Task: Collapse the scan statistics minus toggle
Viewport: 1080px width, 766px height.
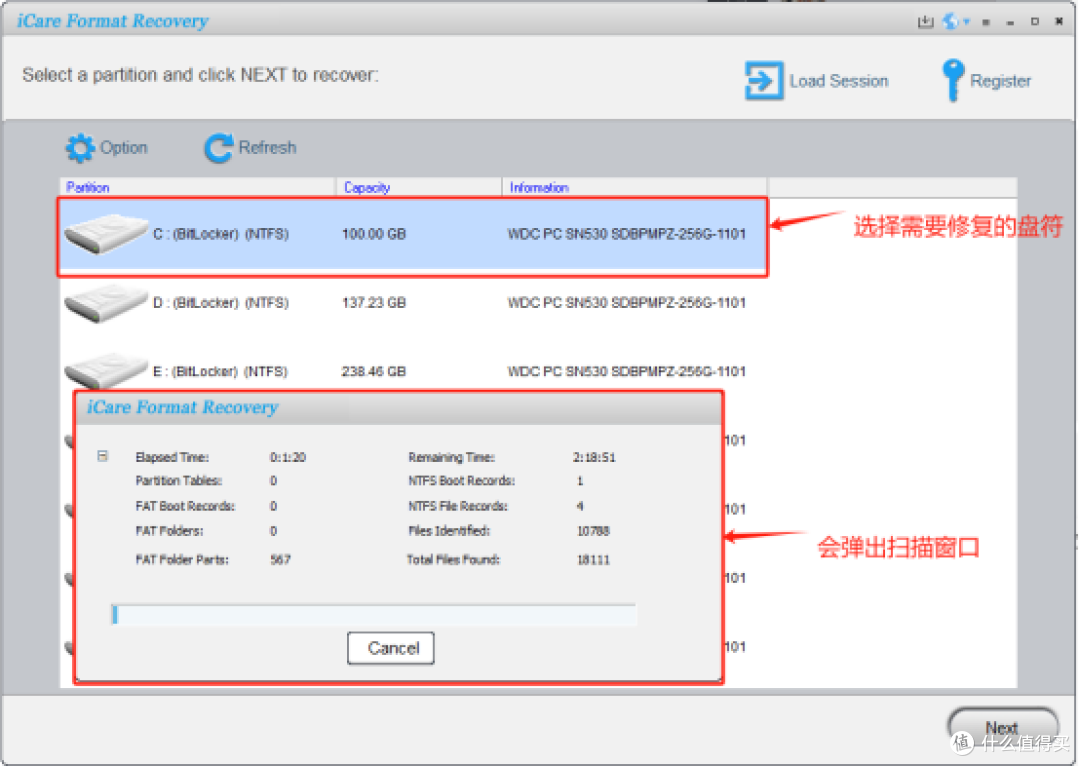Action: (x=103, y=456)
